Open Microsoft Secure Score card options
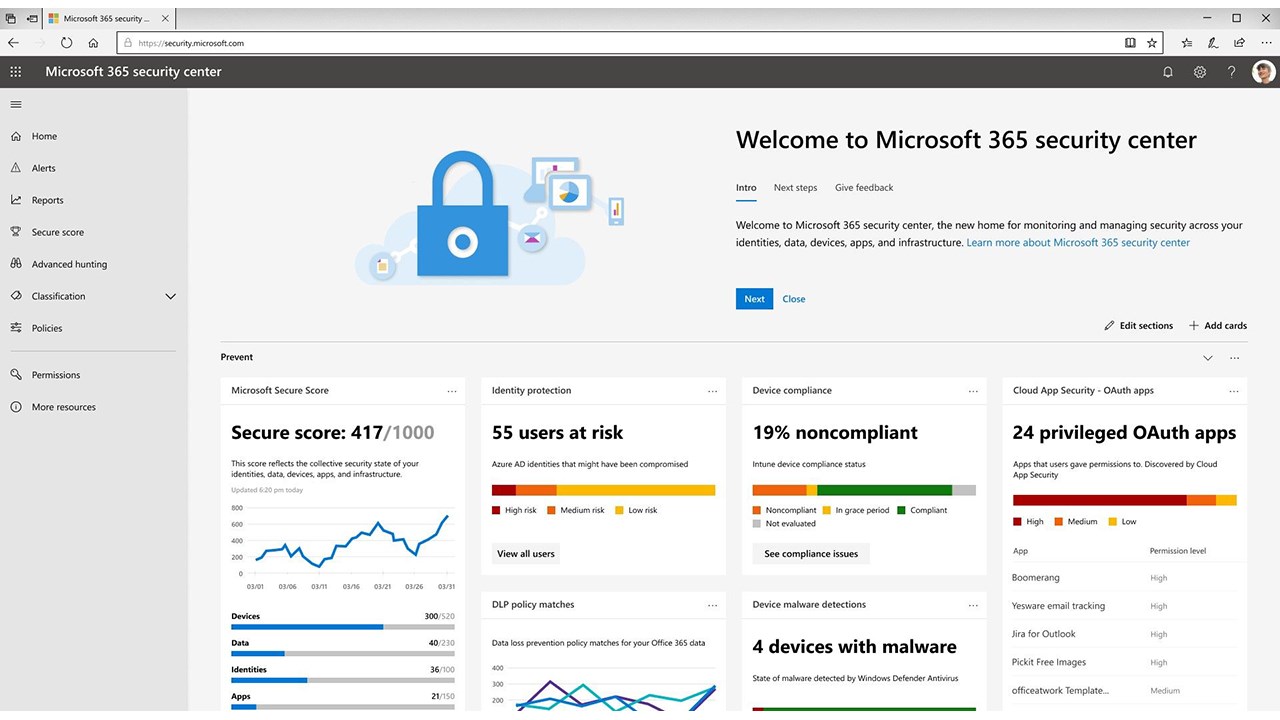 click(x=452, y=391)
